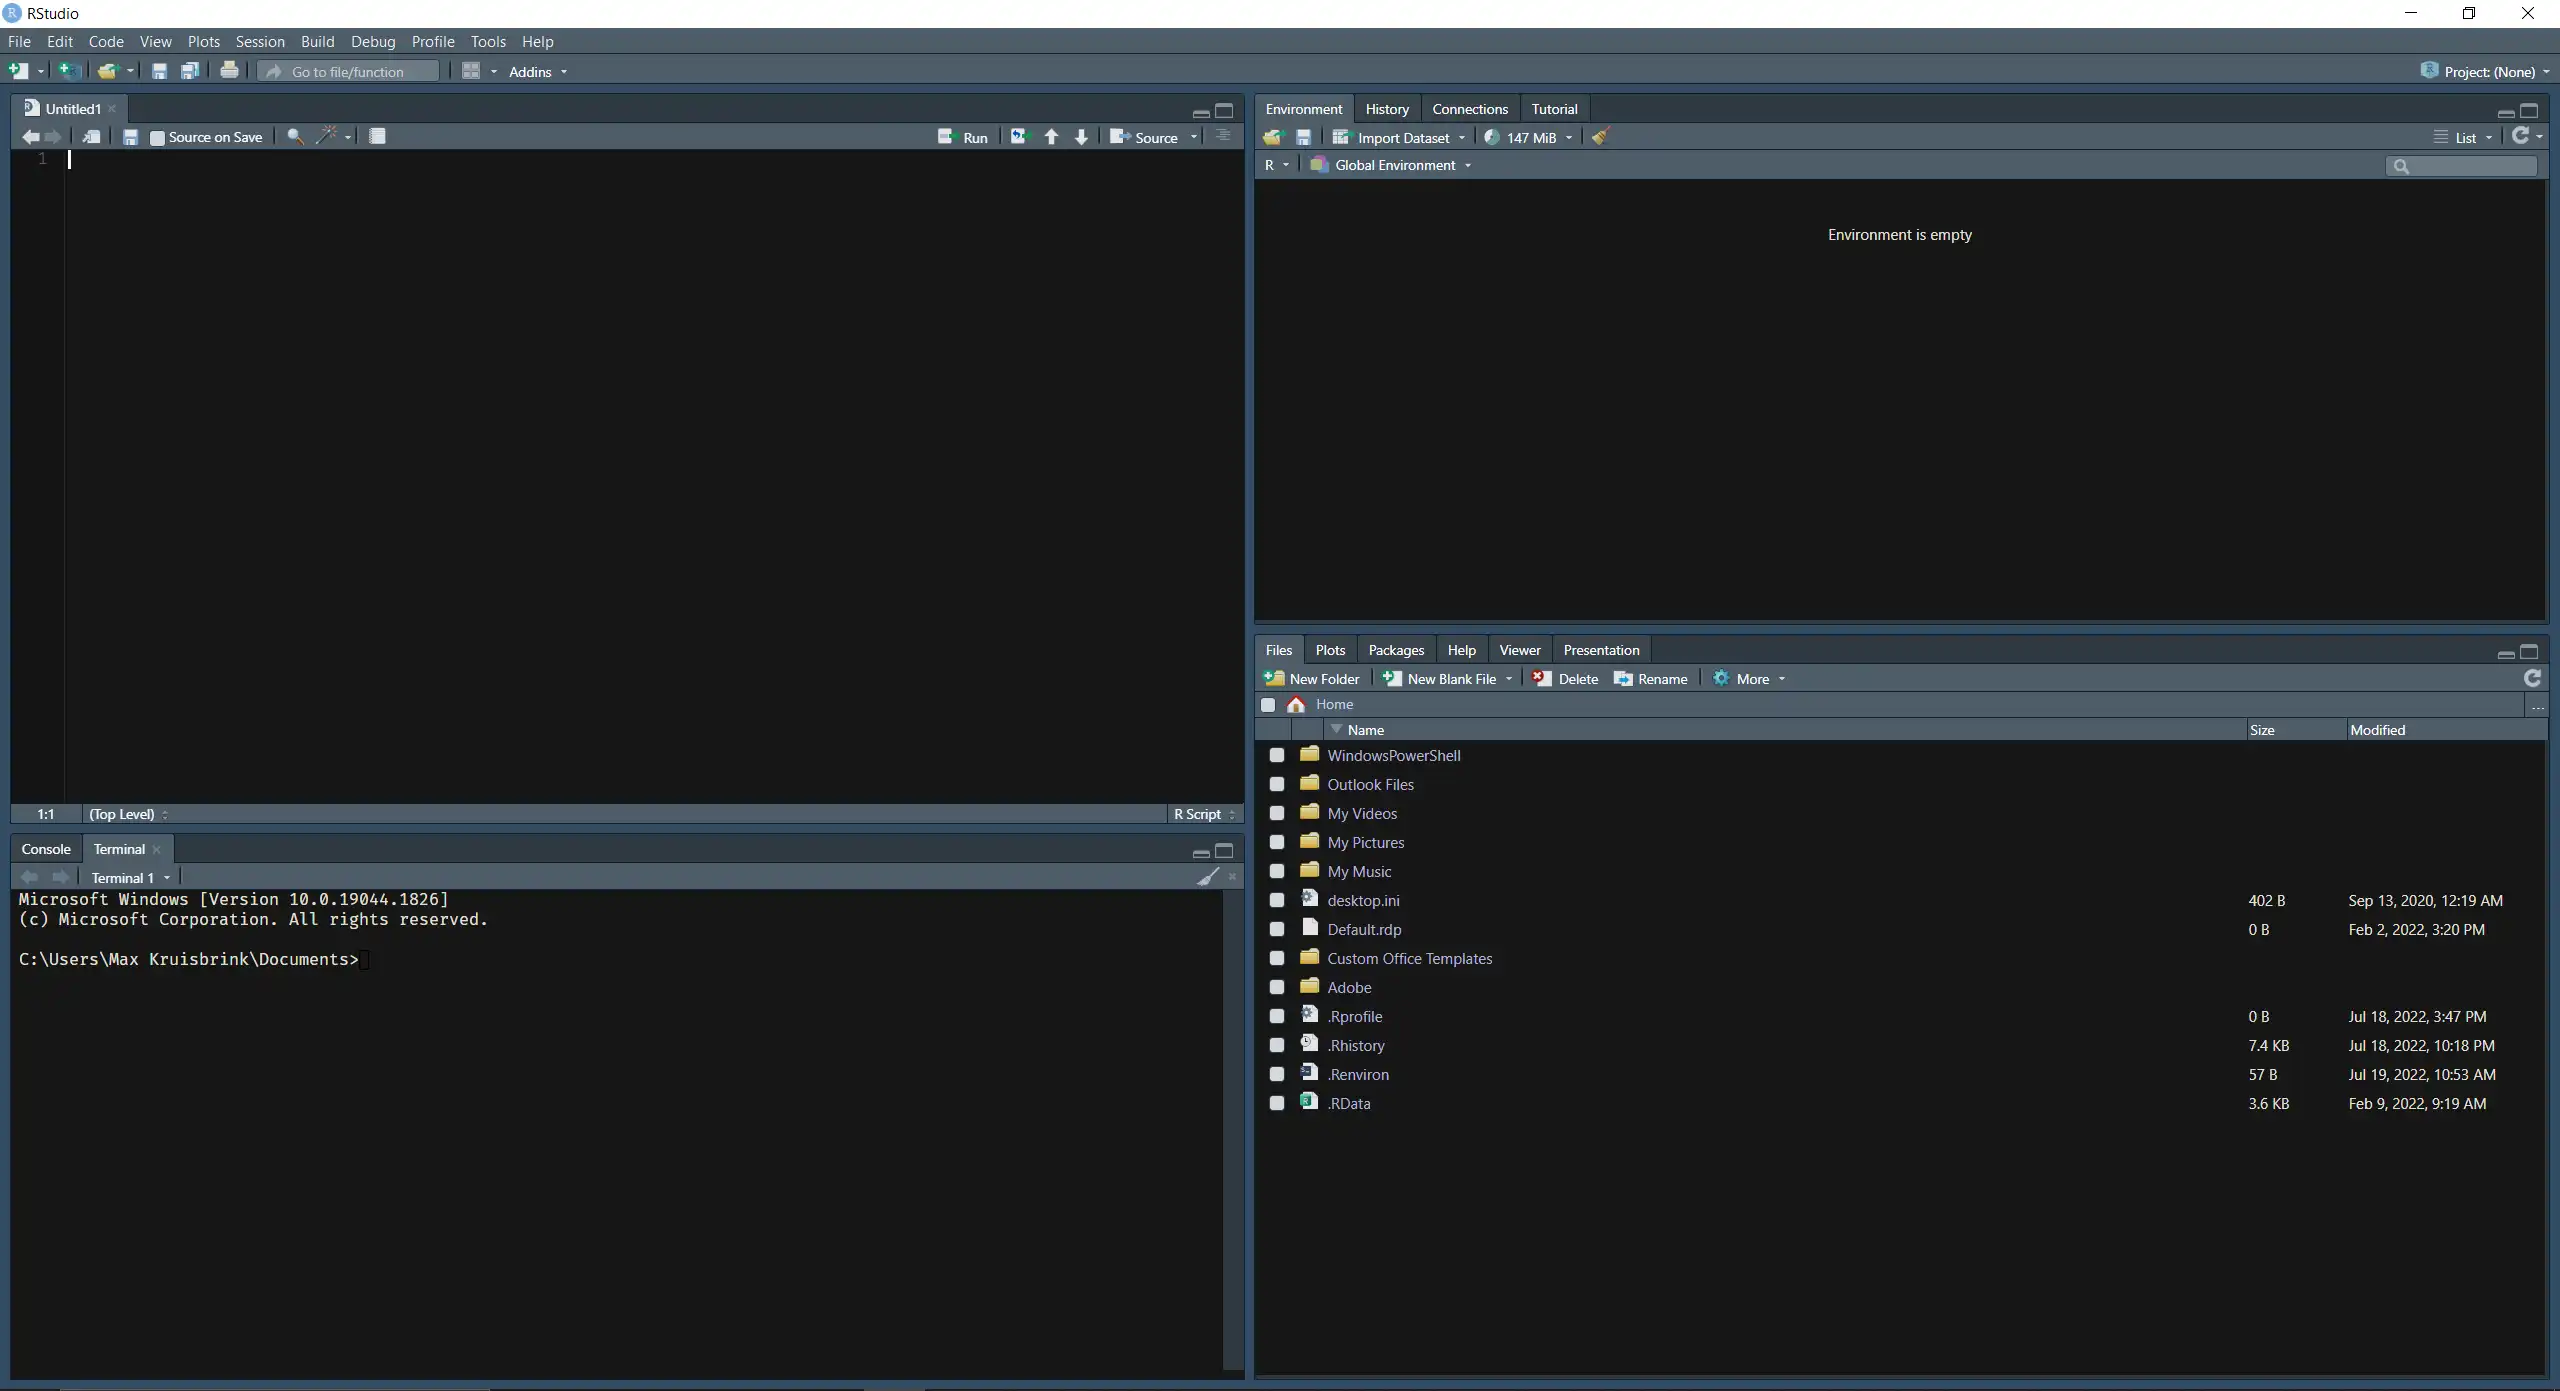Tick the Outlook Files checkbox
Viewport: 2560px width, 1391px height.
1277,784
